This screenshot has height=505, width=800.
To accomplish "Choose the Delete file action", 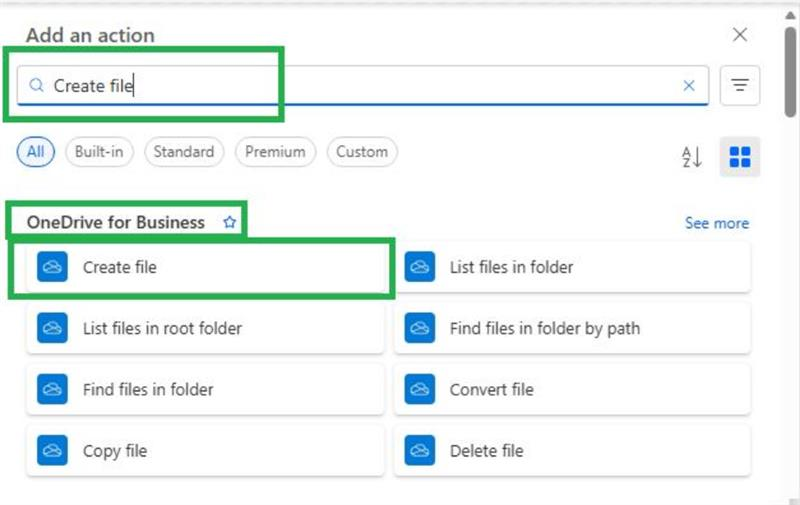I will pos(572,450).
